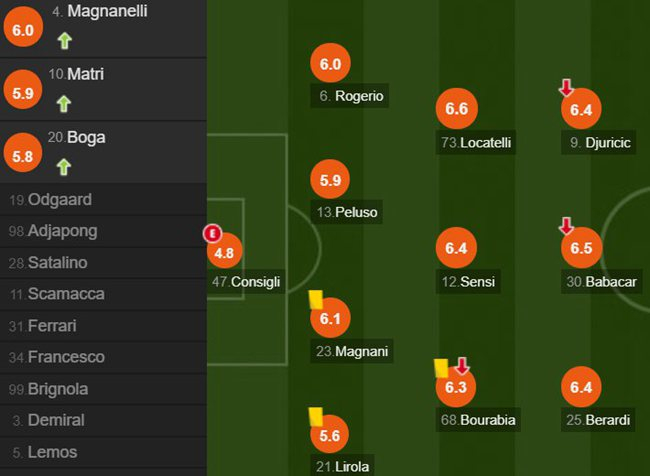The width and height of the screenshot is (650, 476).
Task: Click Consigli's 4.8 rating badge
Action: (x=224, y=252)
